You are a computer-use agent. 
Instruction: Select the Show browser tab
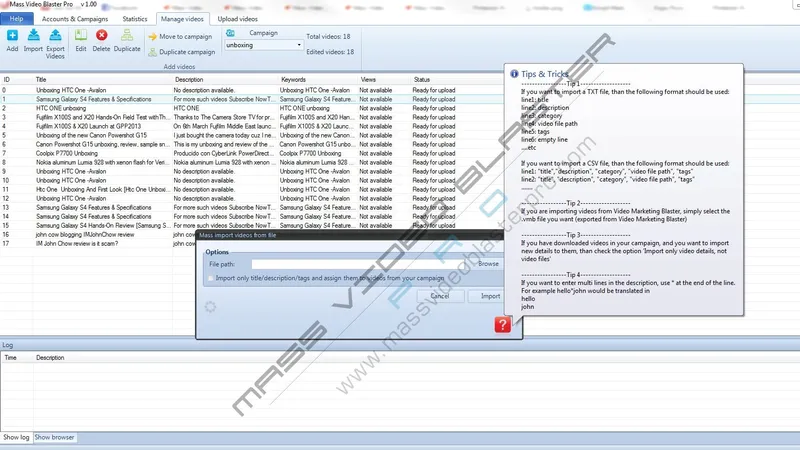coord(55,437)
